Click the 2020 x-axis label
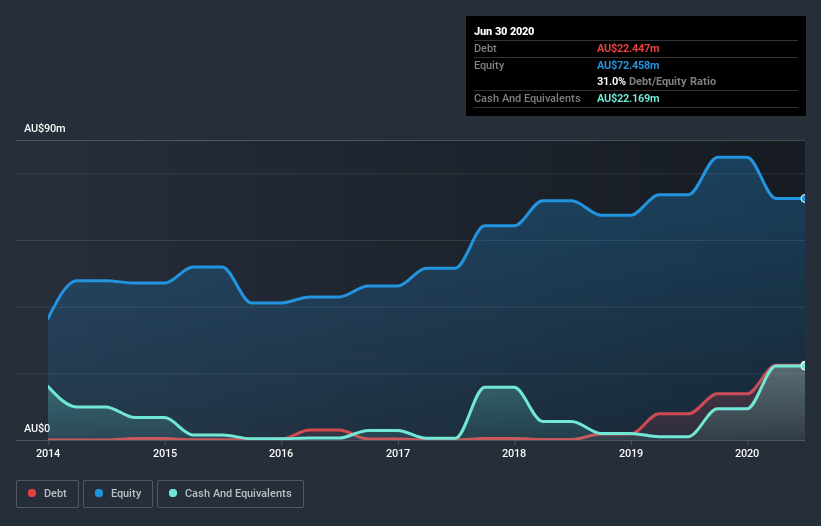821x526 pixels. click(x=747, y=453)
